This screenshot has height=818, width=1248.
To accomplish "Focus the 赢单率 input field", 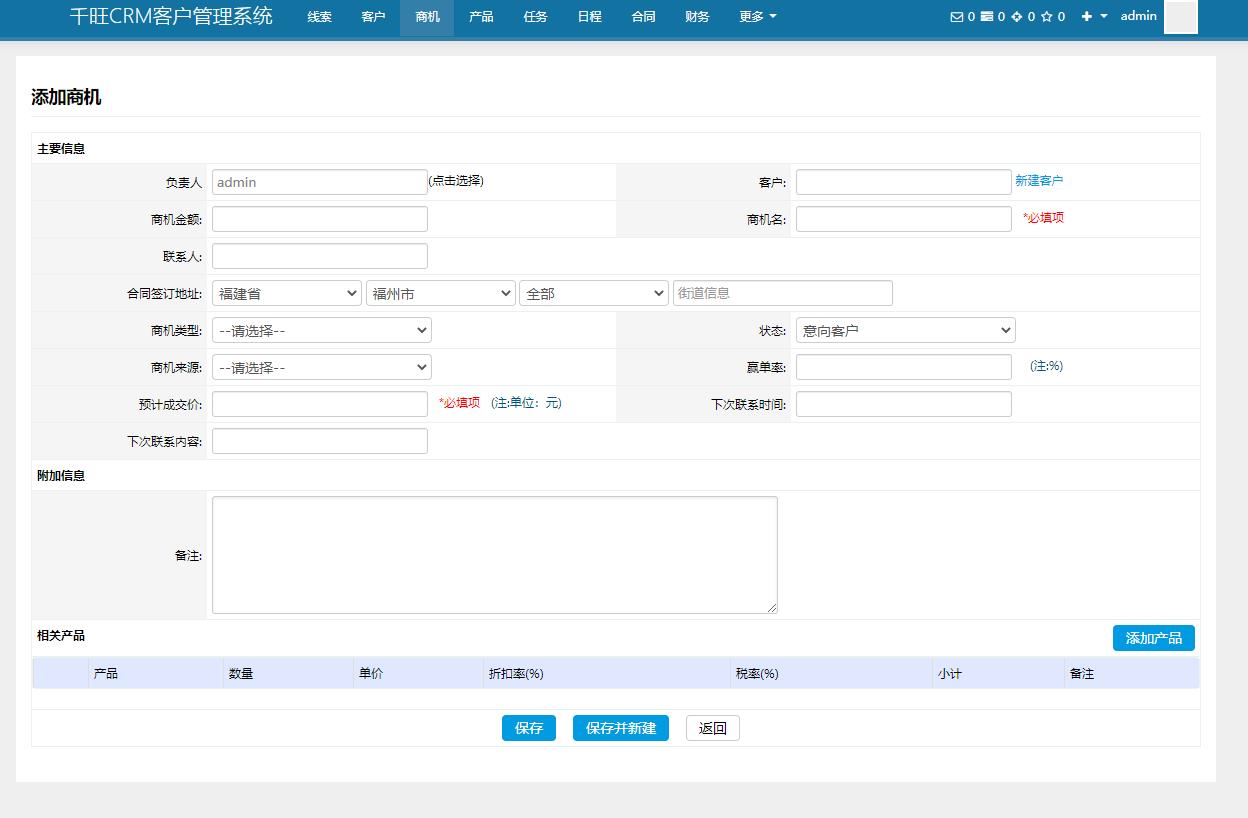I will [904, 367].
